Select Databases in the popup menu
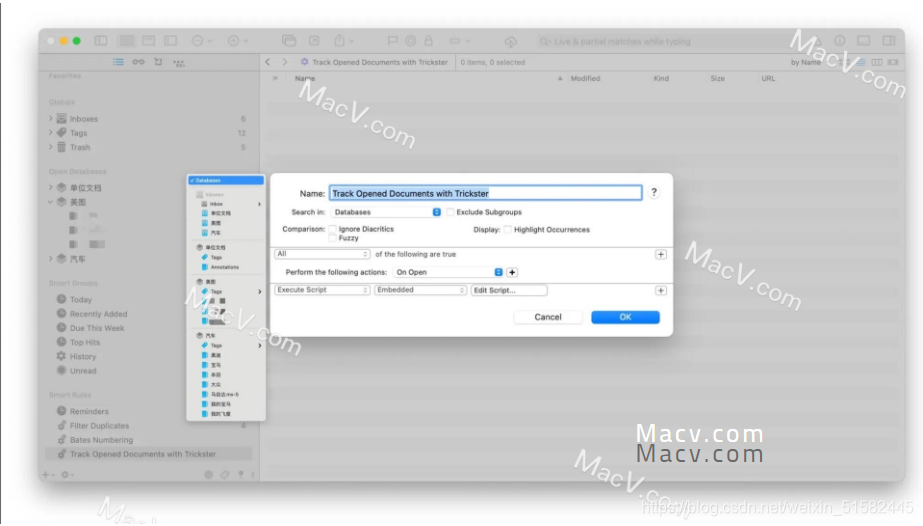This screenshot has height=526, width=923. pos(226,180)
